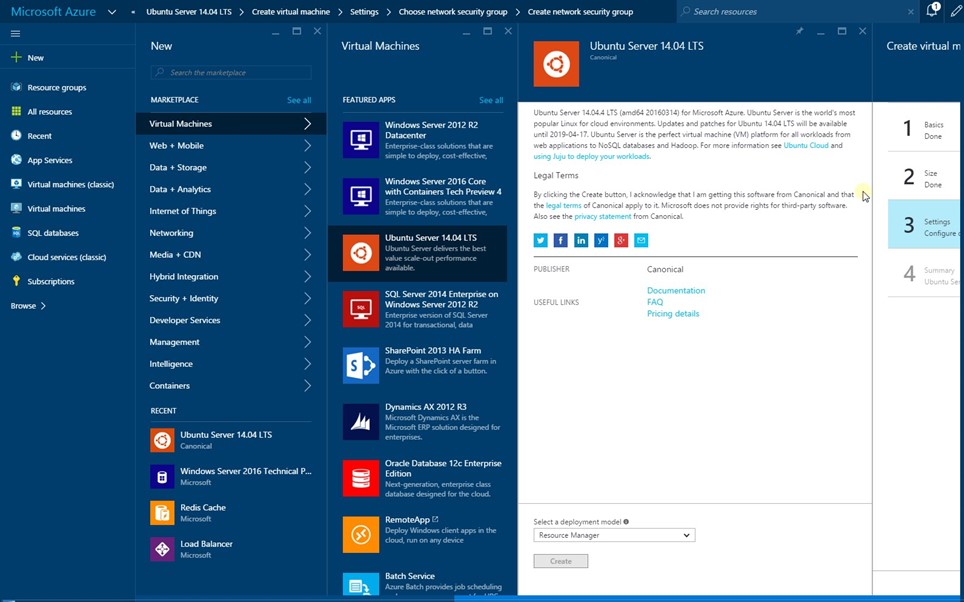964x602 pixels.
Task: Open Cloud services (classic) icon
Action: pos(16,257)
